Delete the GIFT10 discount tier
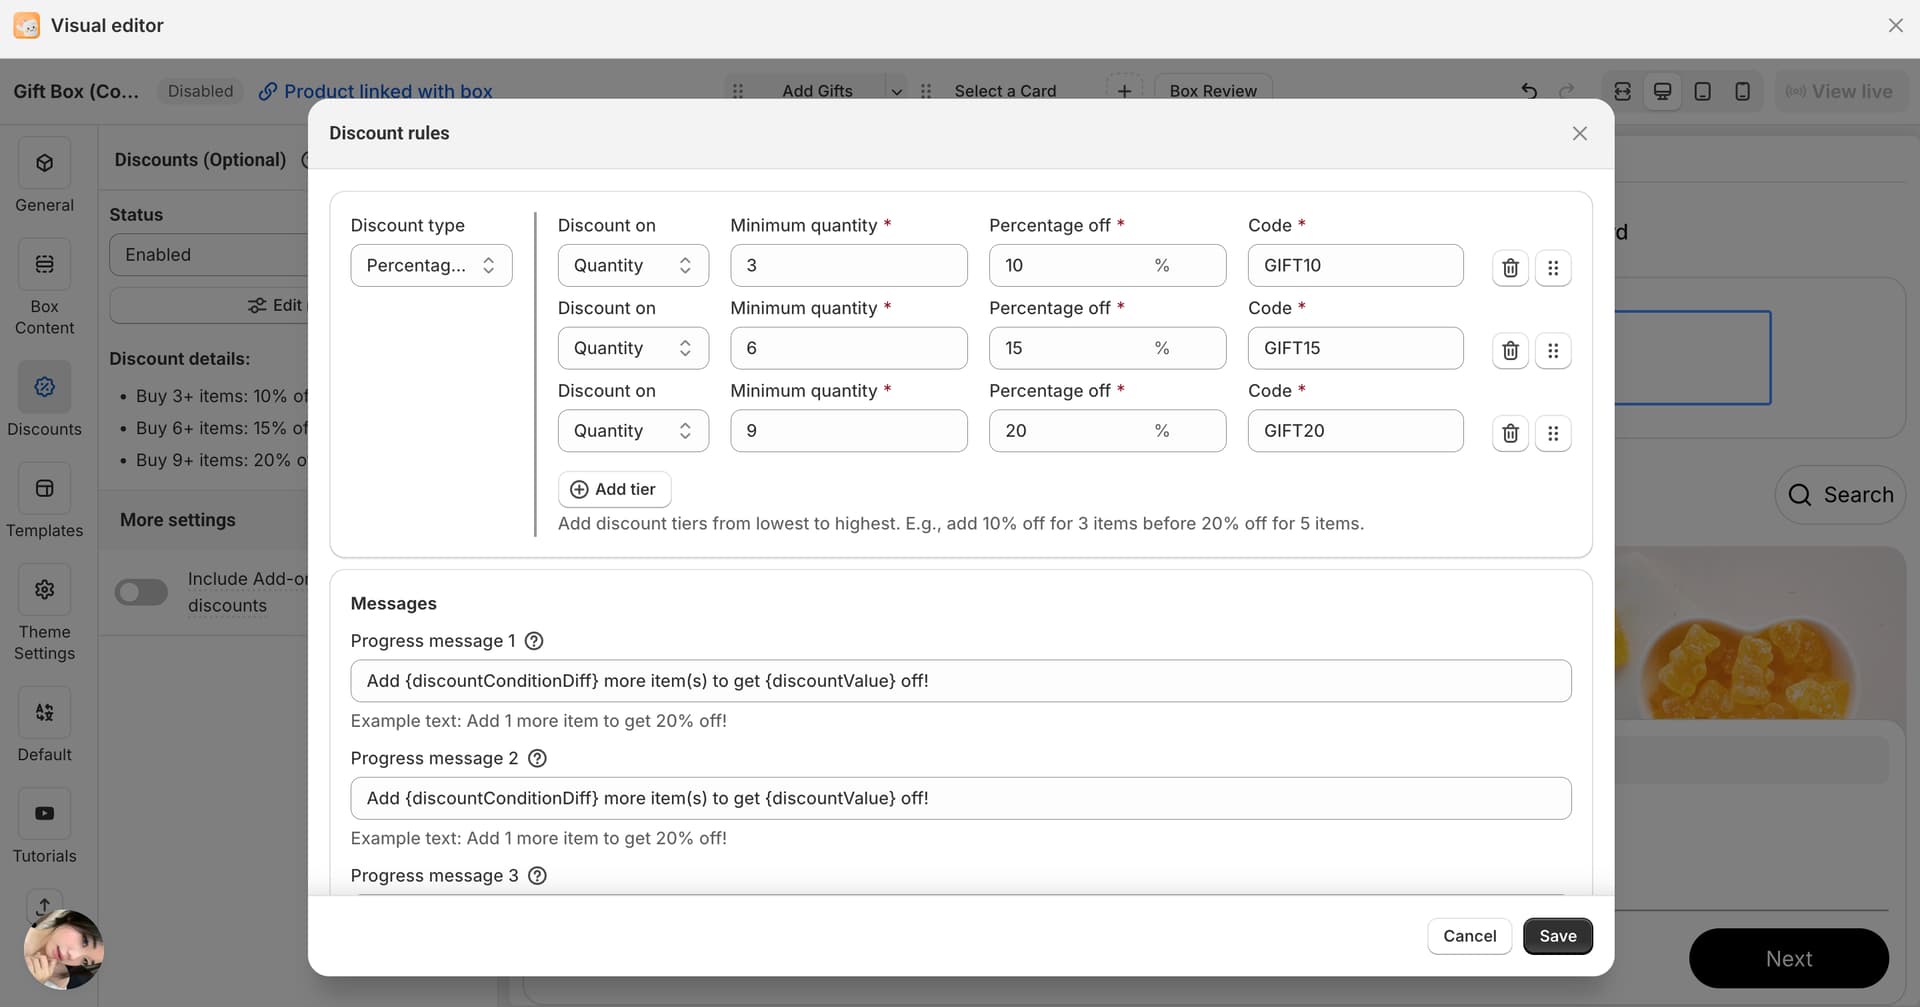Screen dimensions: 1920x1007 coord(1510,268)
